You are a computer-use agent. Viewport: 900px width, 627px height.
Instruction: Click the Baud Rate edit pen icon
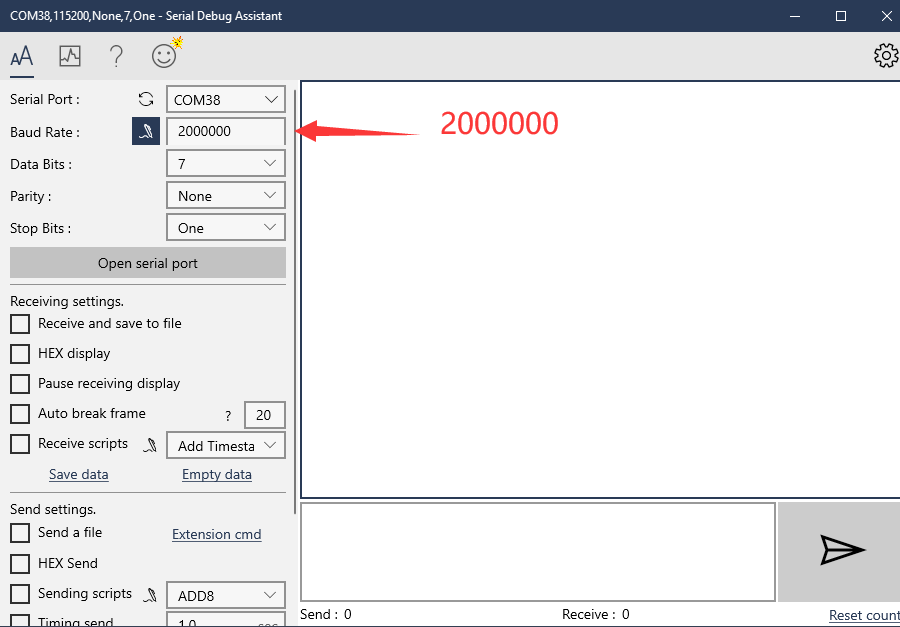pyautogui.click(x=146, y=131)
